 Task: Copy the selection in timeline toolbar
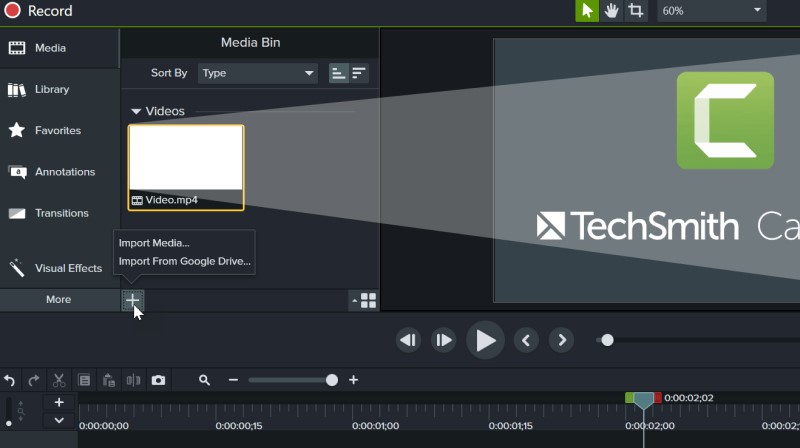tap(84, 380)
